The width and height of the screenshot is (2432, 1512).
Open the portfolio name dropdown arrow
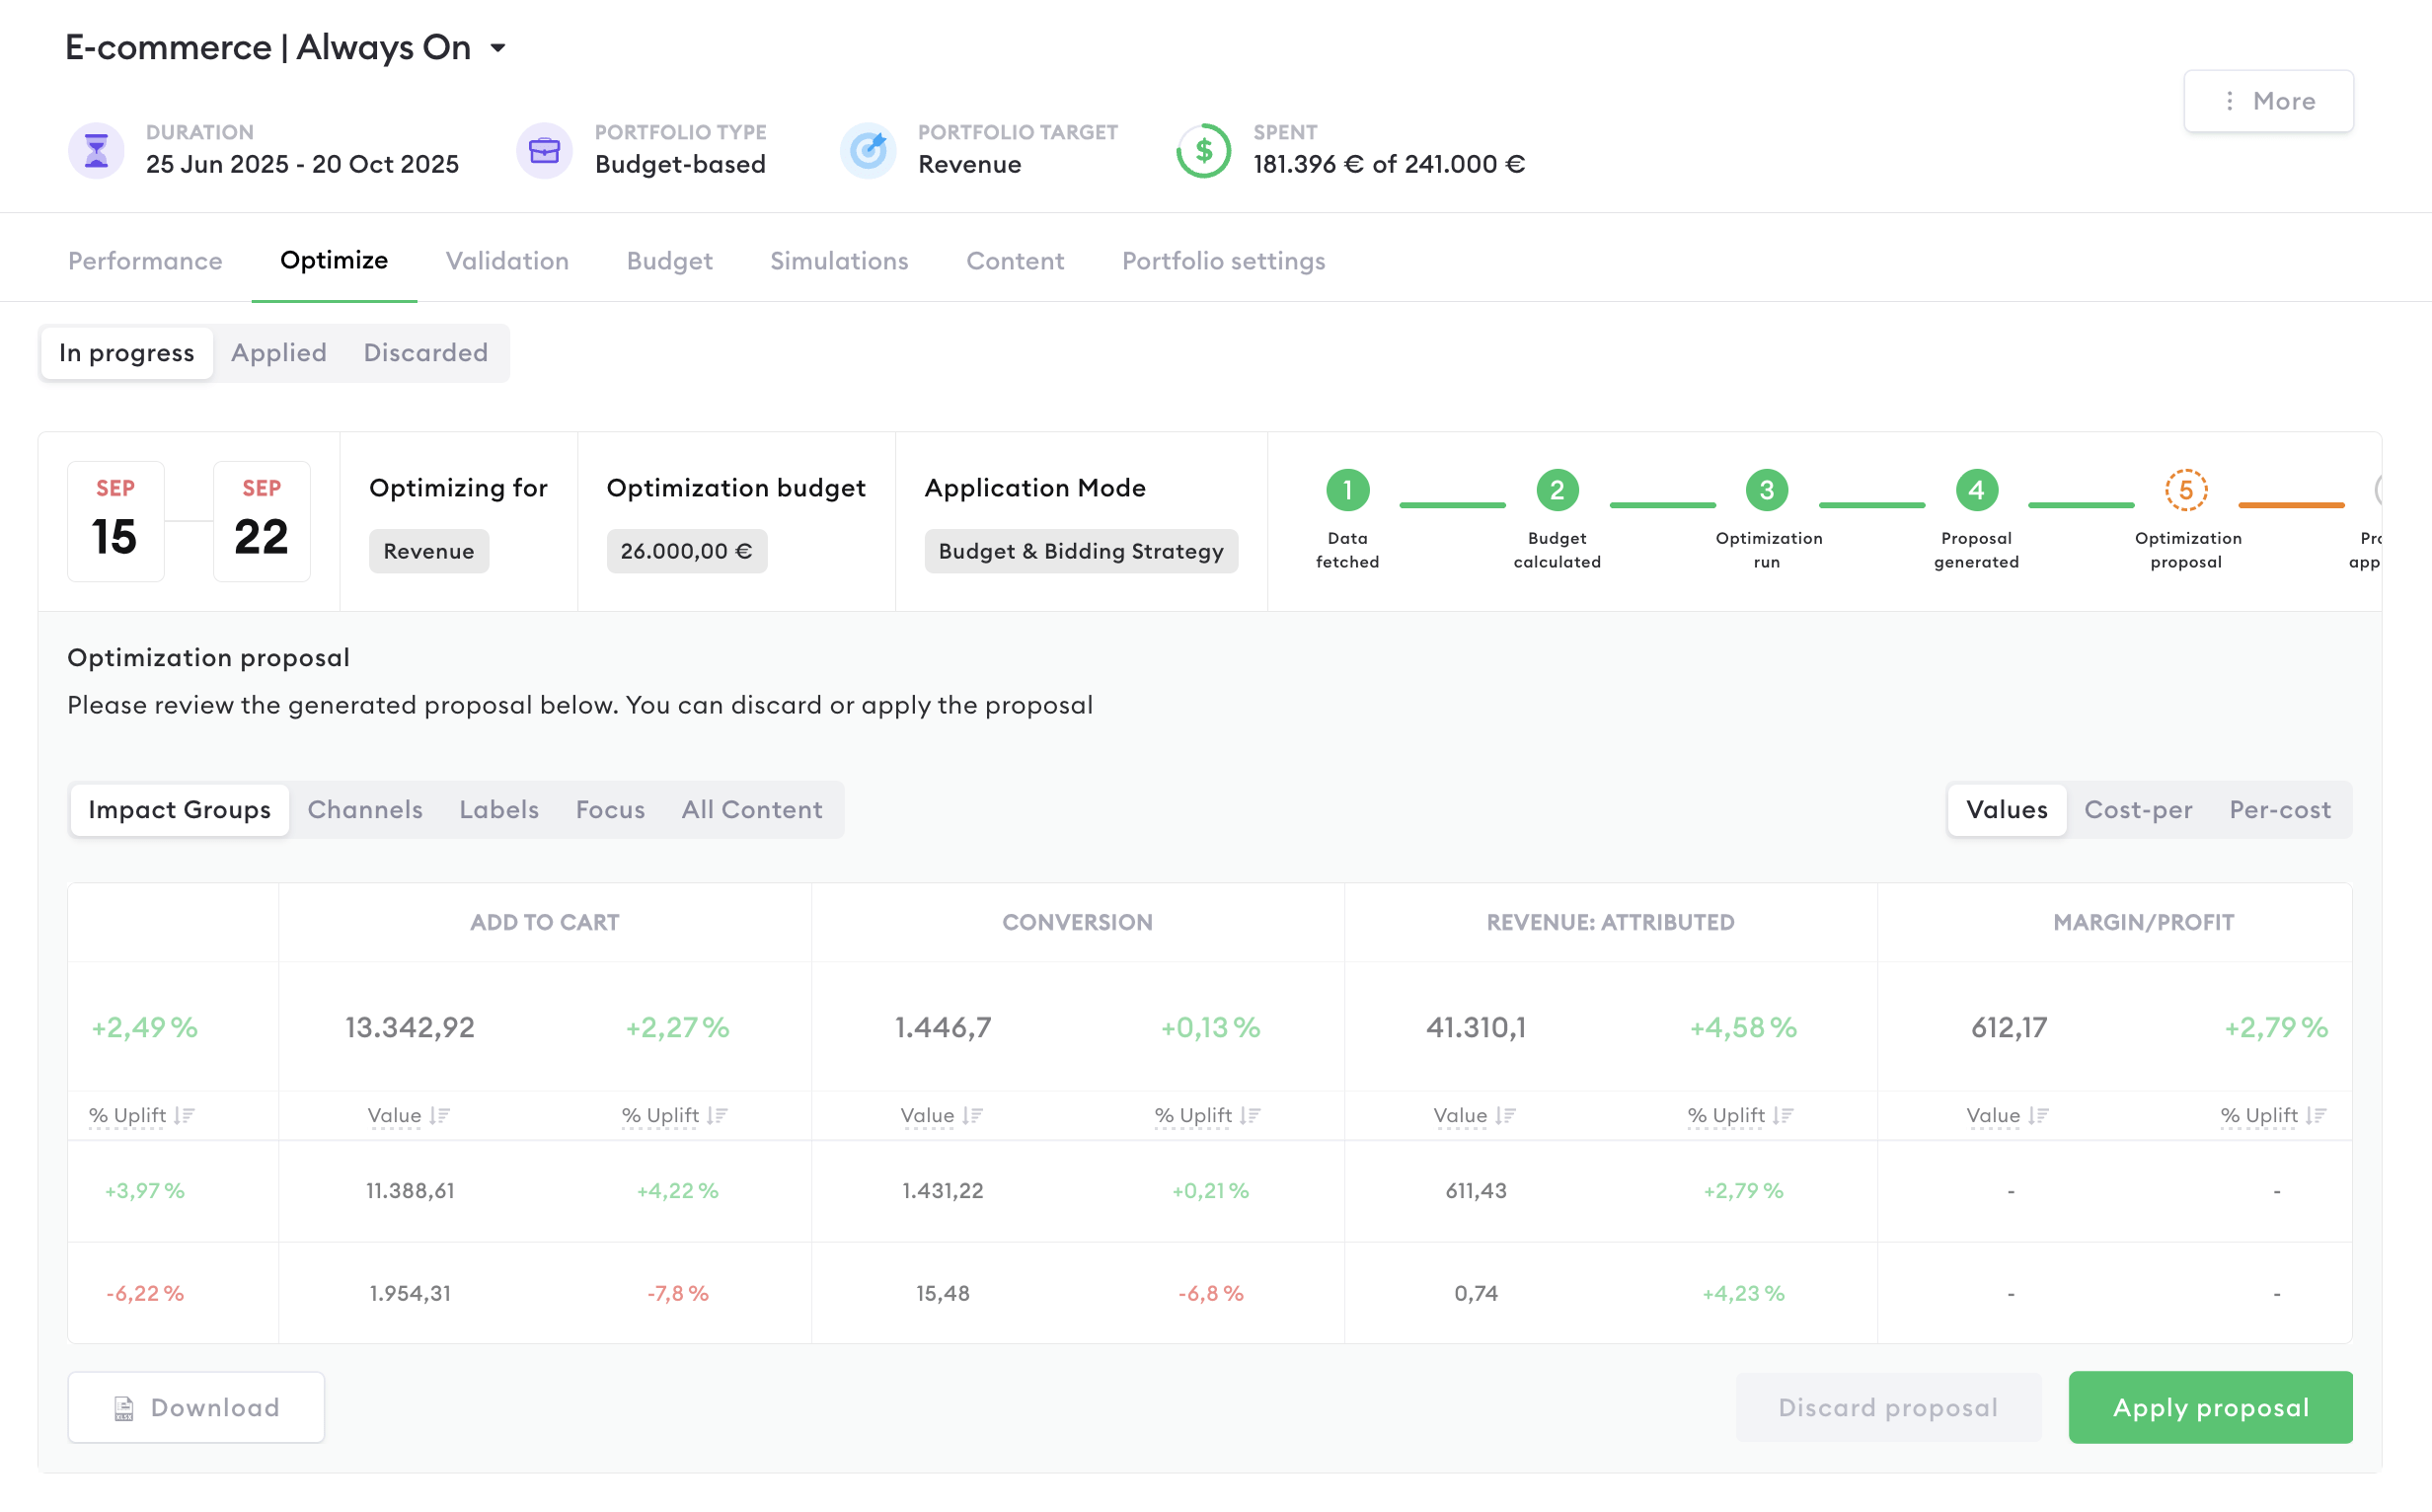coord(498,48)
